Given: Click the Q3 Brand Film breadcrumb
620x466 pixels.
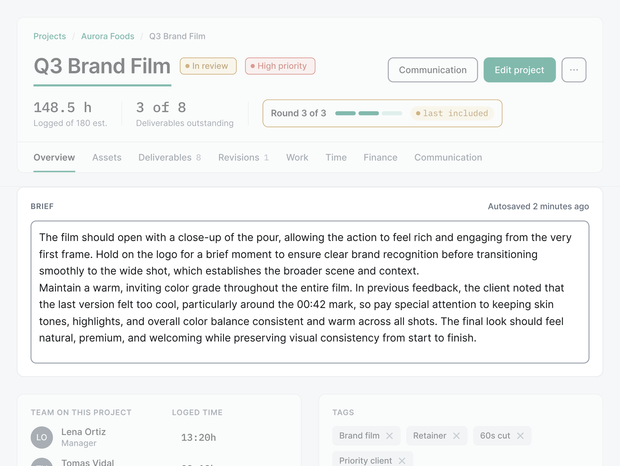Looking at the screenshot, I should tap(177, 36).
